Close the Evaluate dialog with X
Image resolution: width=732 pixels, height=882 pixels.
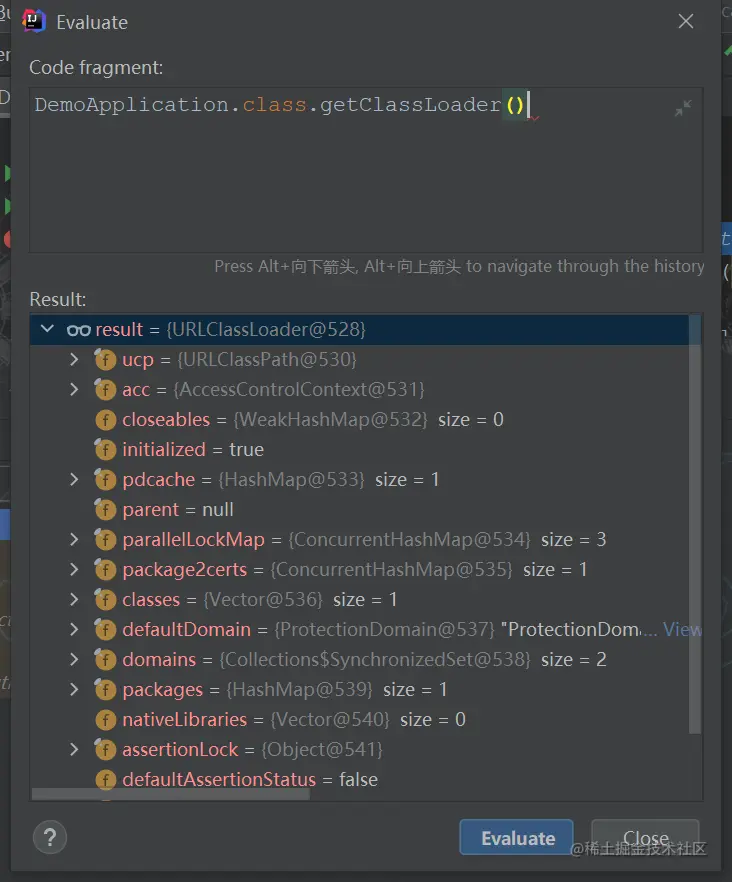point(685,21)
